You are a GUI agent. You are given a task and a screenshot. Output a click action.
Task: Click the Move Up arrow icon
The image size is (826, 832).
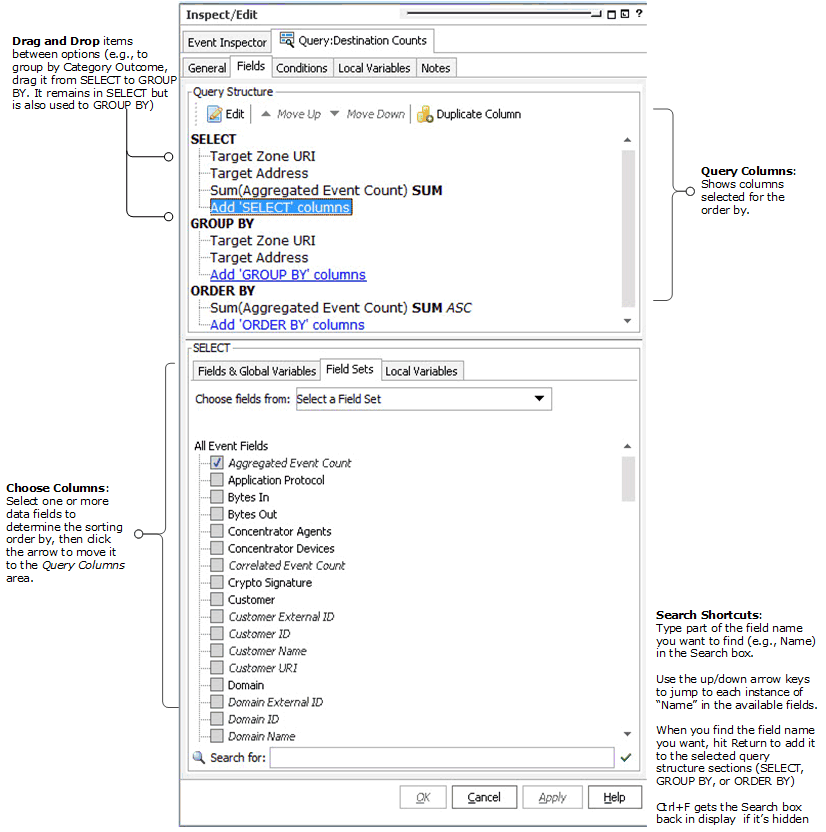tap(266, 114)
